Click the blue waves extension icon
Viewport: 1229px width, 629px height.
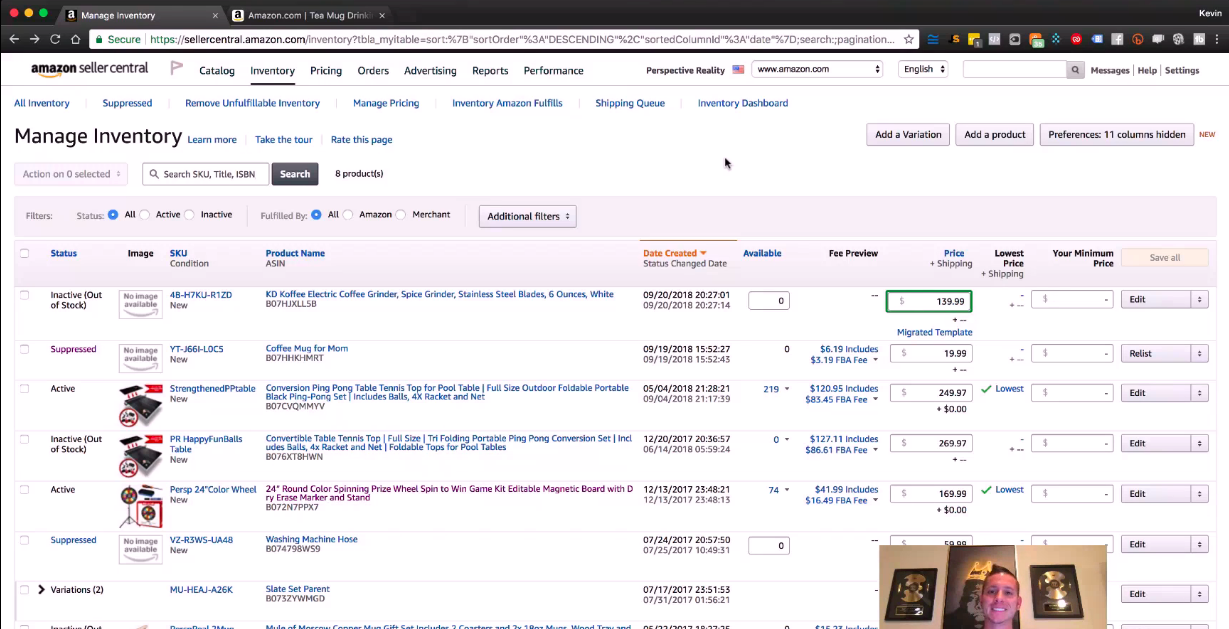click(933, 39)
